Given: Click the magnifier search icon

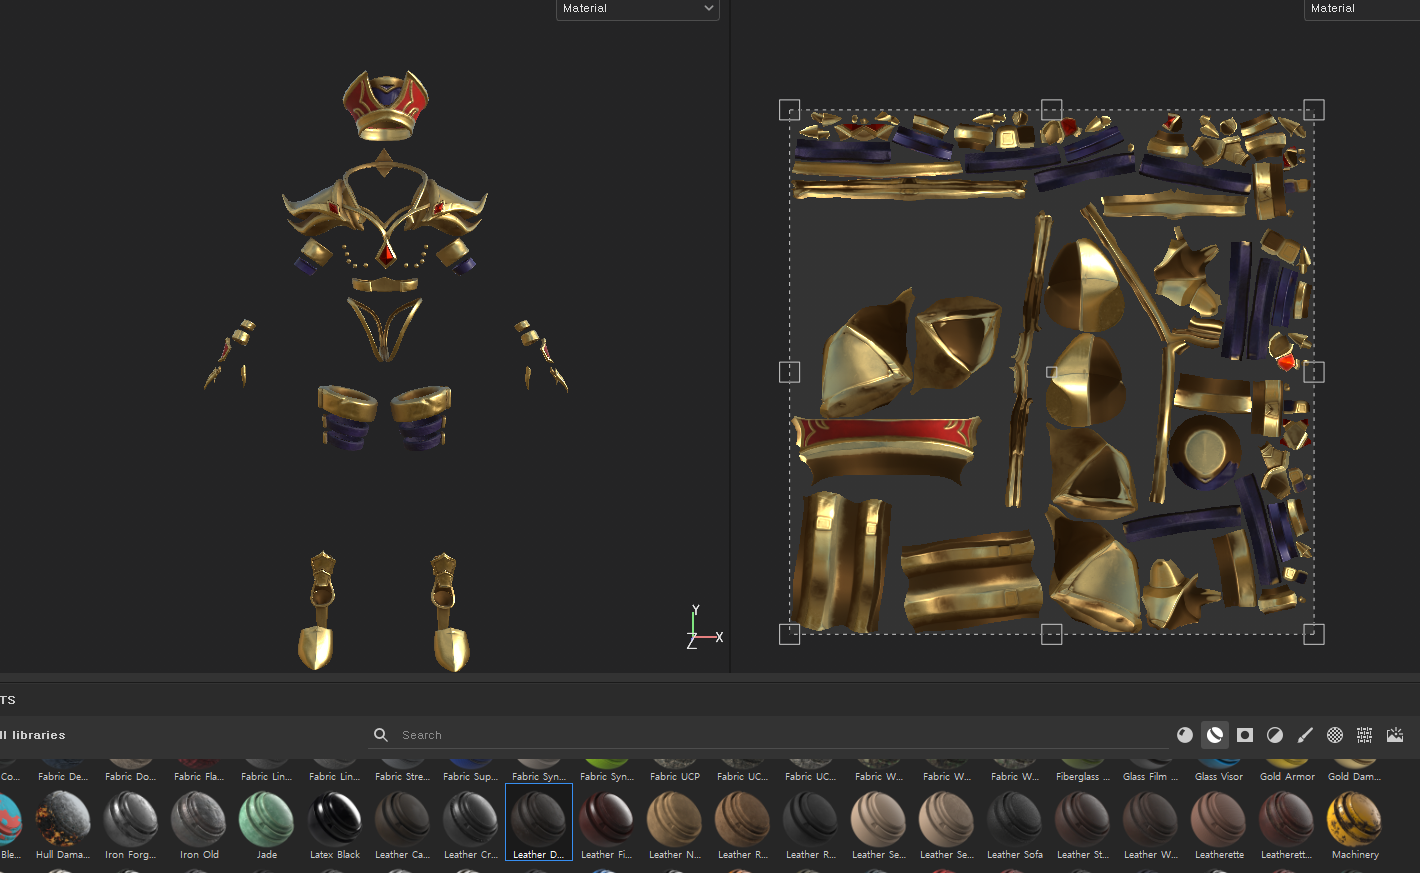Looking at the screenshot, I should click(x=381, y=735).
